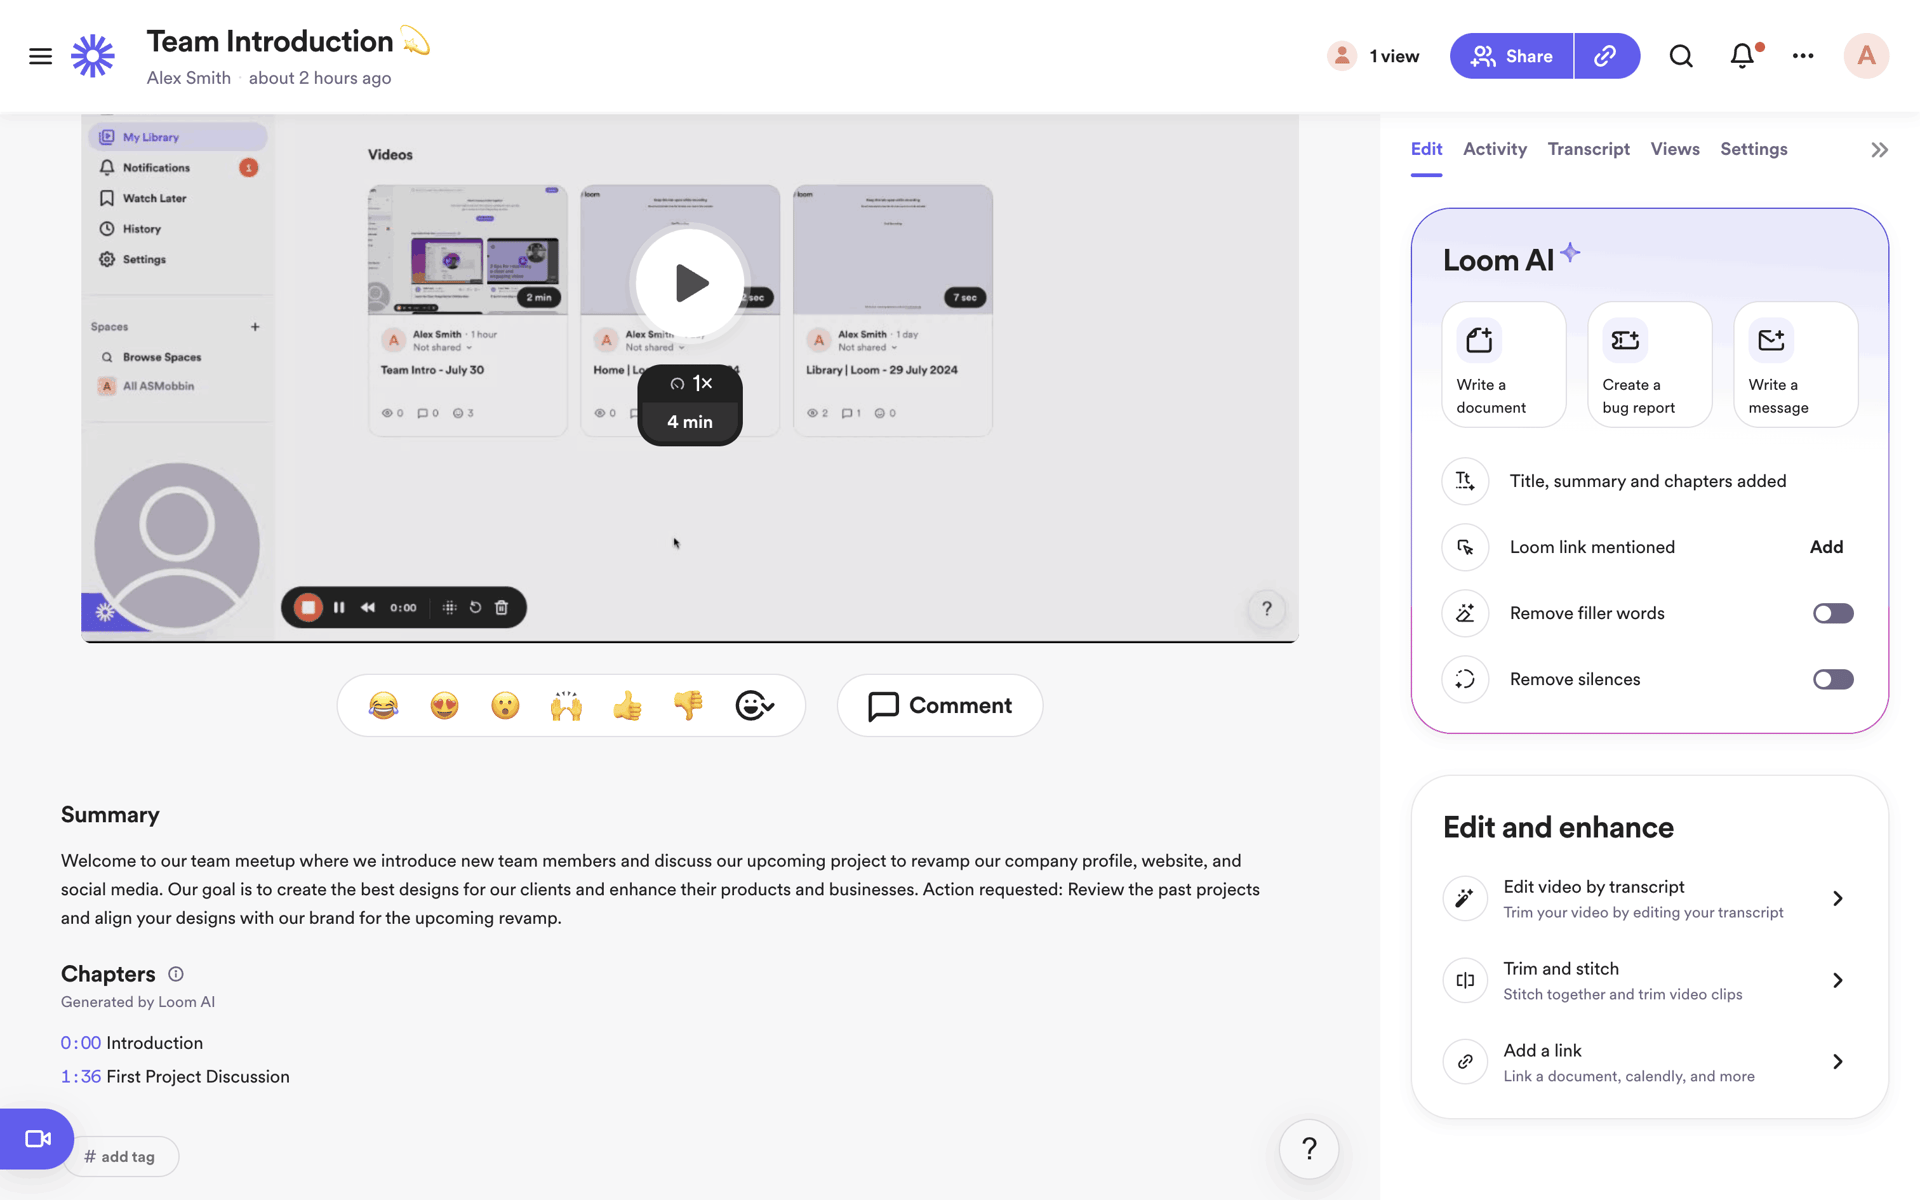1920x1200 pixels.
Task: Click the Alex Smith author name
Action: click(188, 78)
